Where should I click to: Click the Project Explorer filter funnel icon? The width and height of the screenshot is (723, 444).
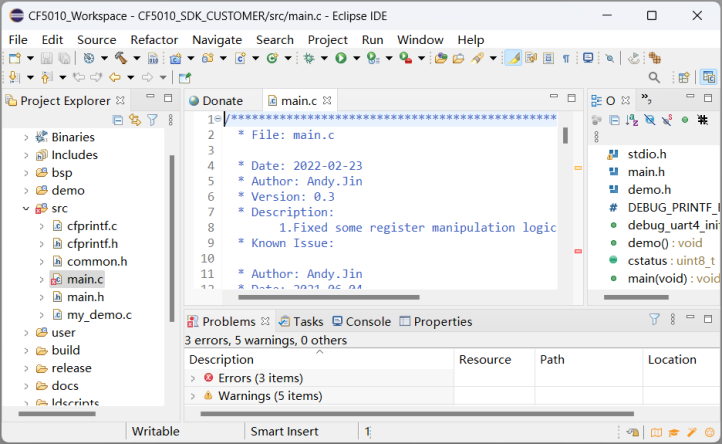[152, 120]
